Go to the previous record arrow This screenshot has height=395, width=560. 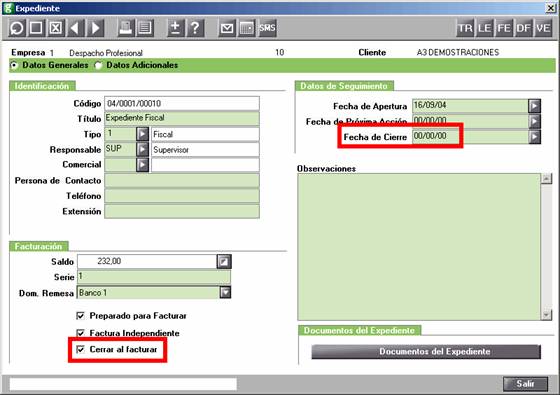(75, 28)
